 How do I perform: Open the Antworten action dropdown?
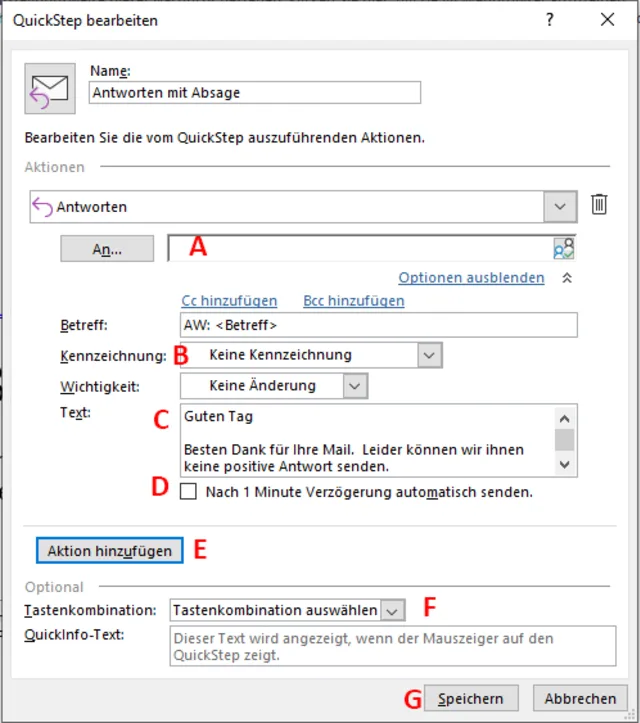coord(559,207)
